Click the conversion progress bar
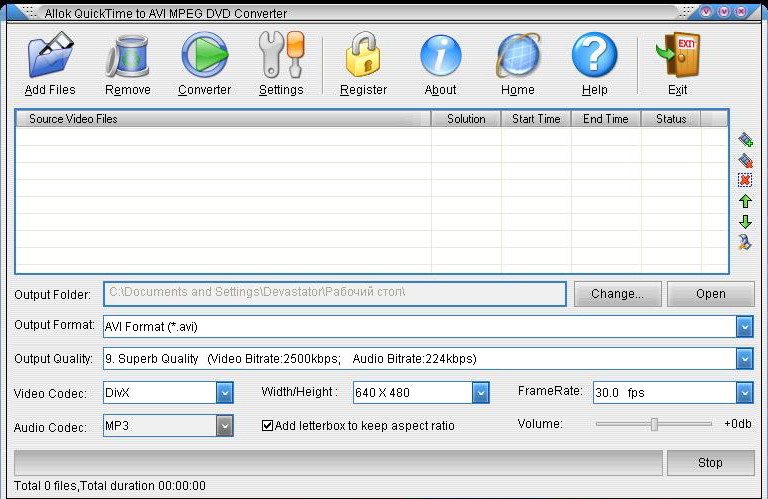 338,463
